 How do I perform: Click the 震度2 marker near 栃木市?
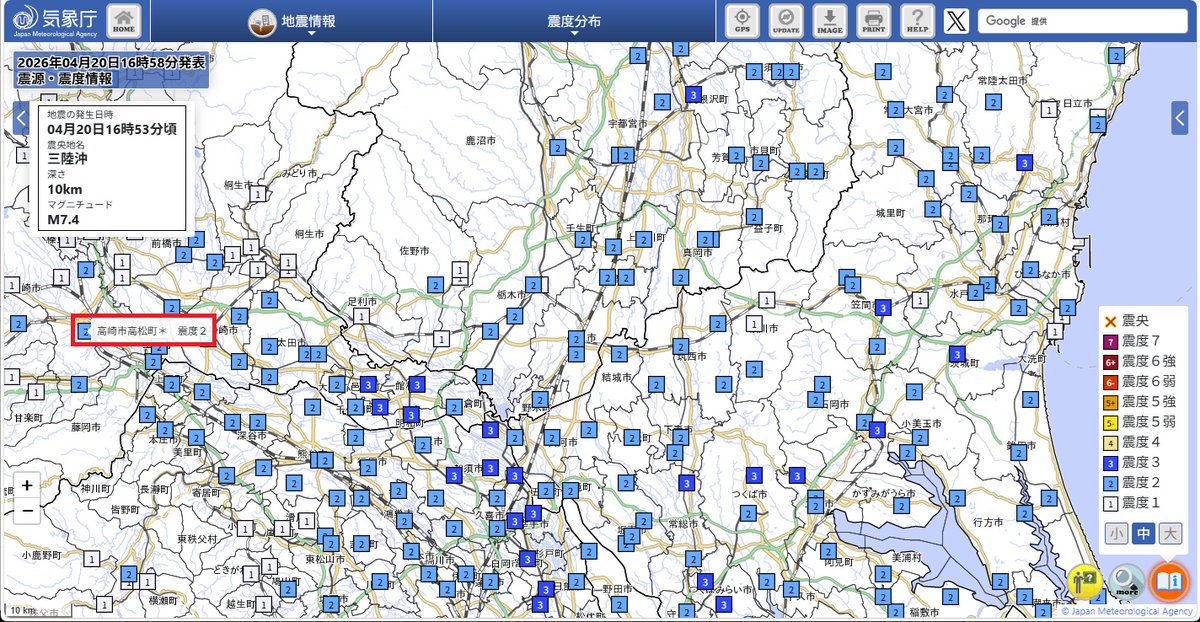coord(532,284)
